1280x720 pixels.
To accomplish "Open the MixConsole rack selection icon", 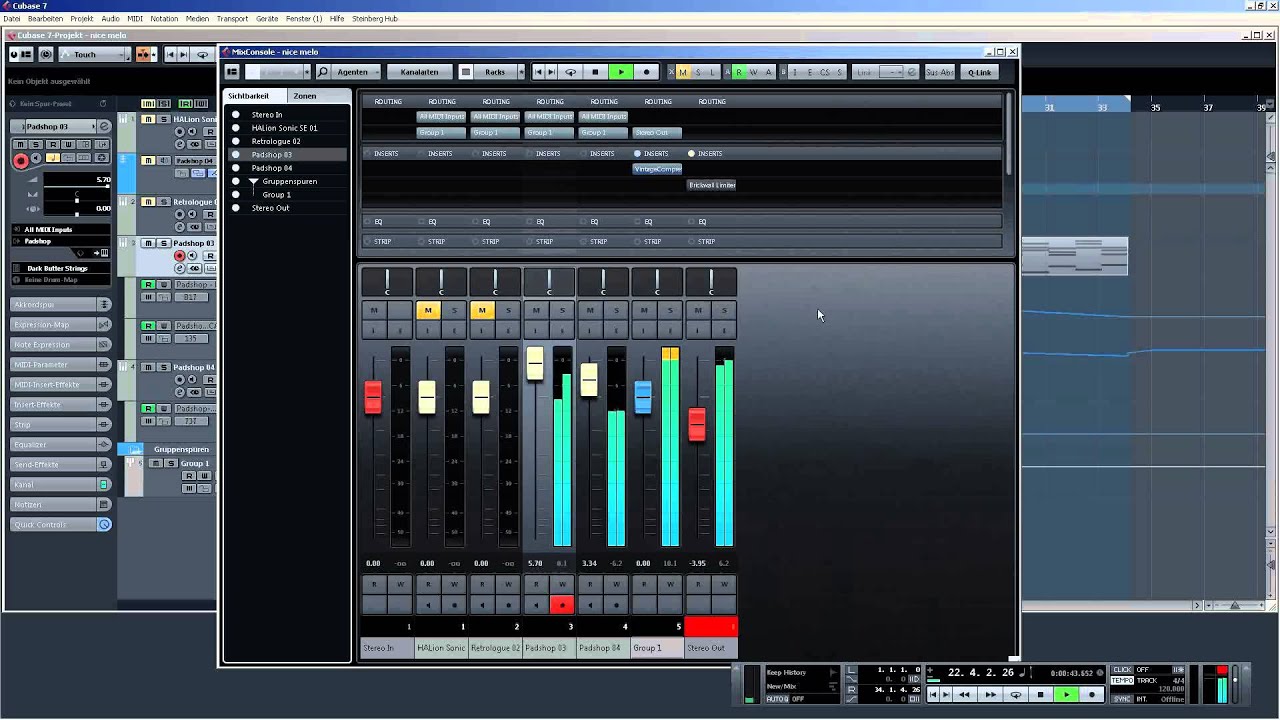I will (466, 72).
